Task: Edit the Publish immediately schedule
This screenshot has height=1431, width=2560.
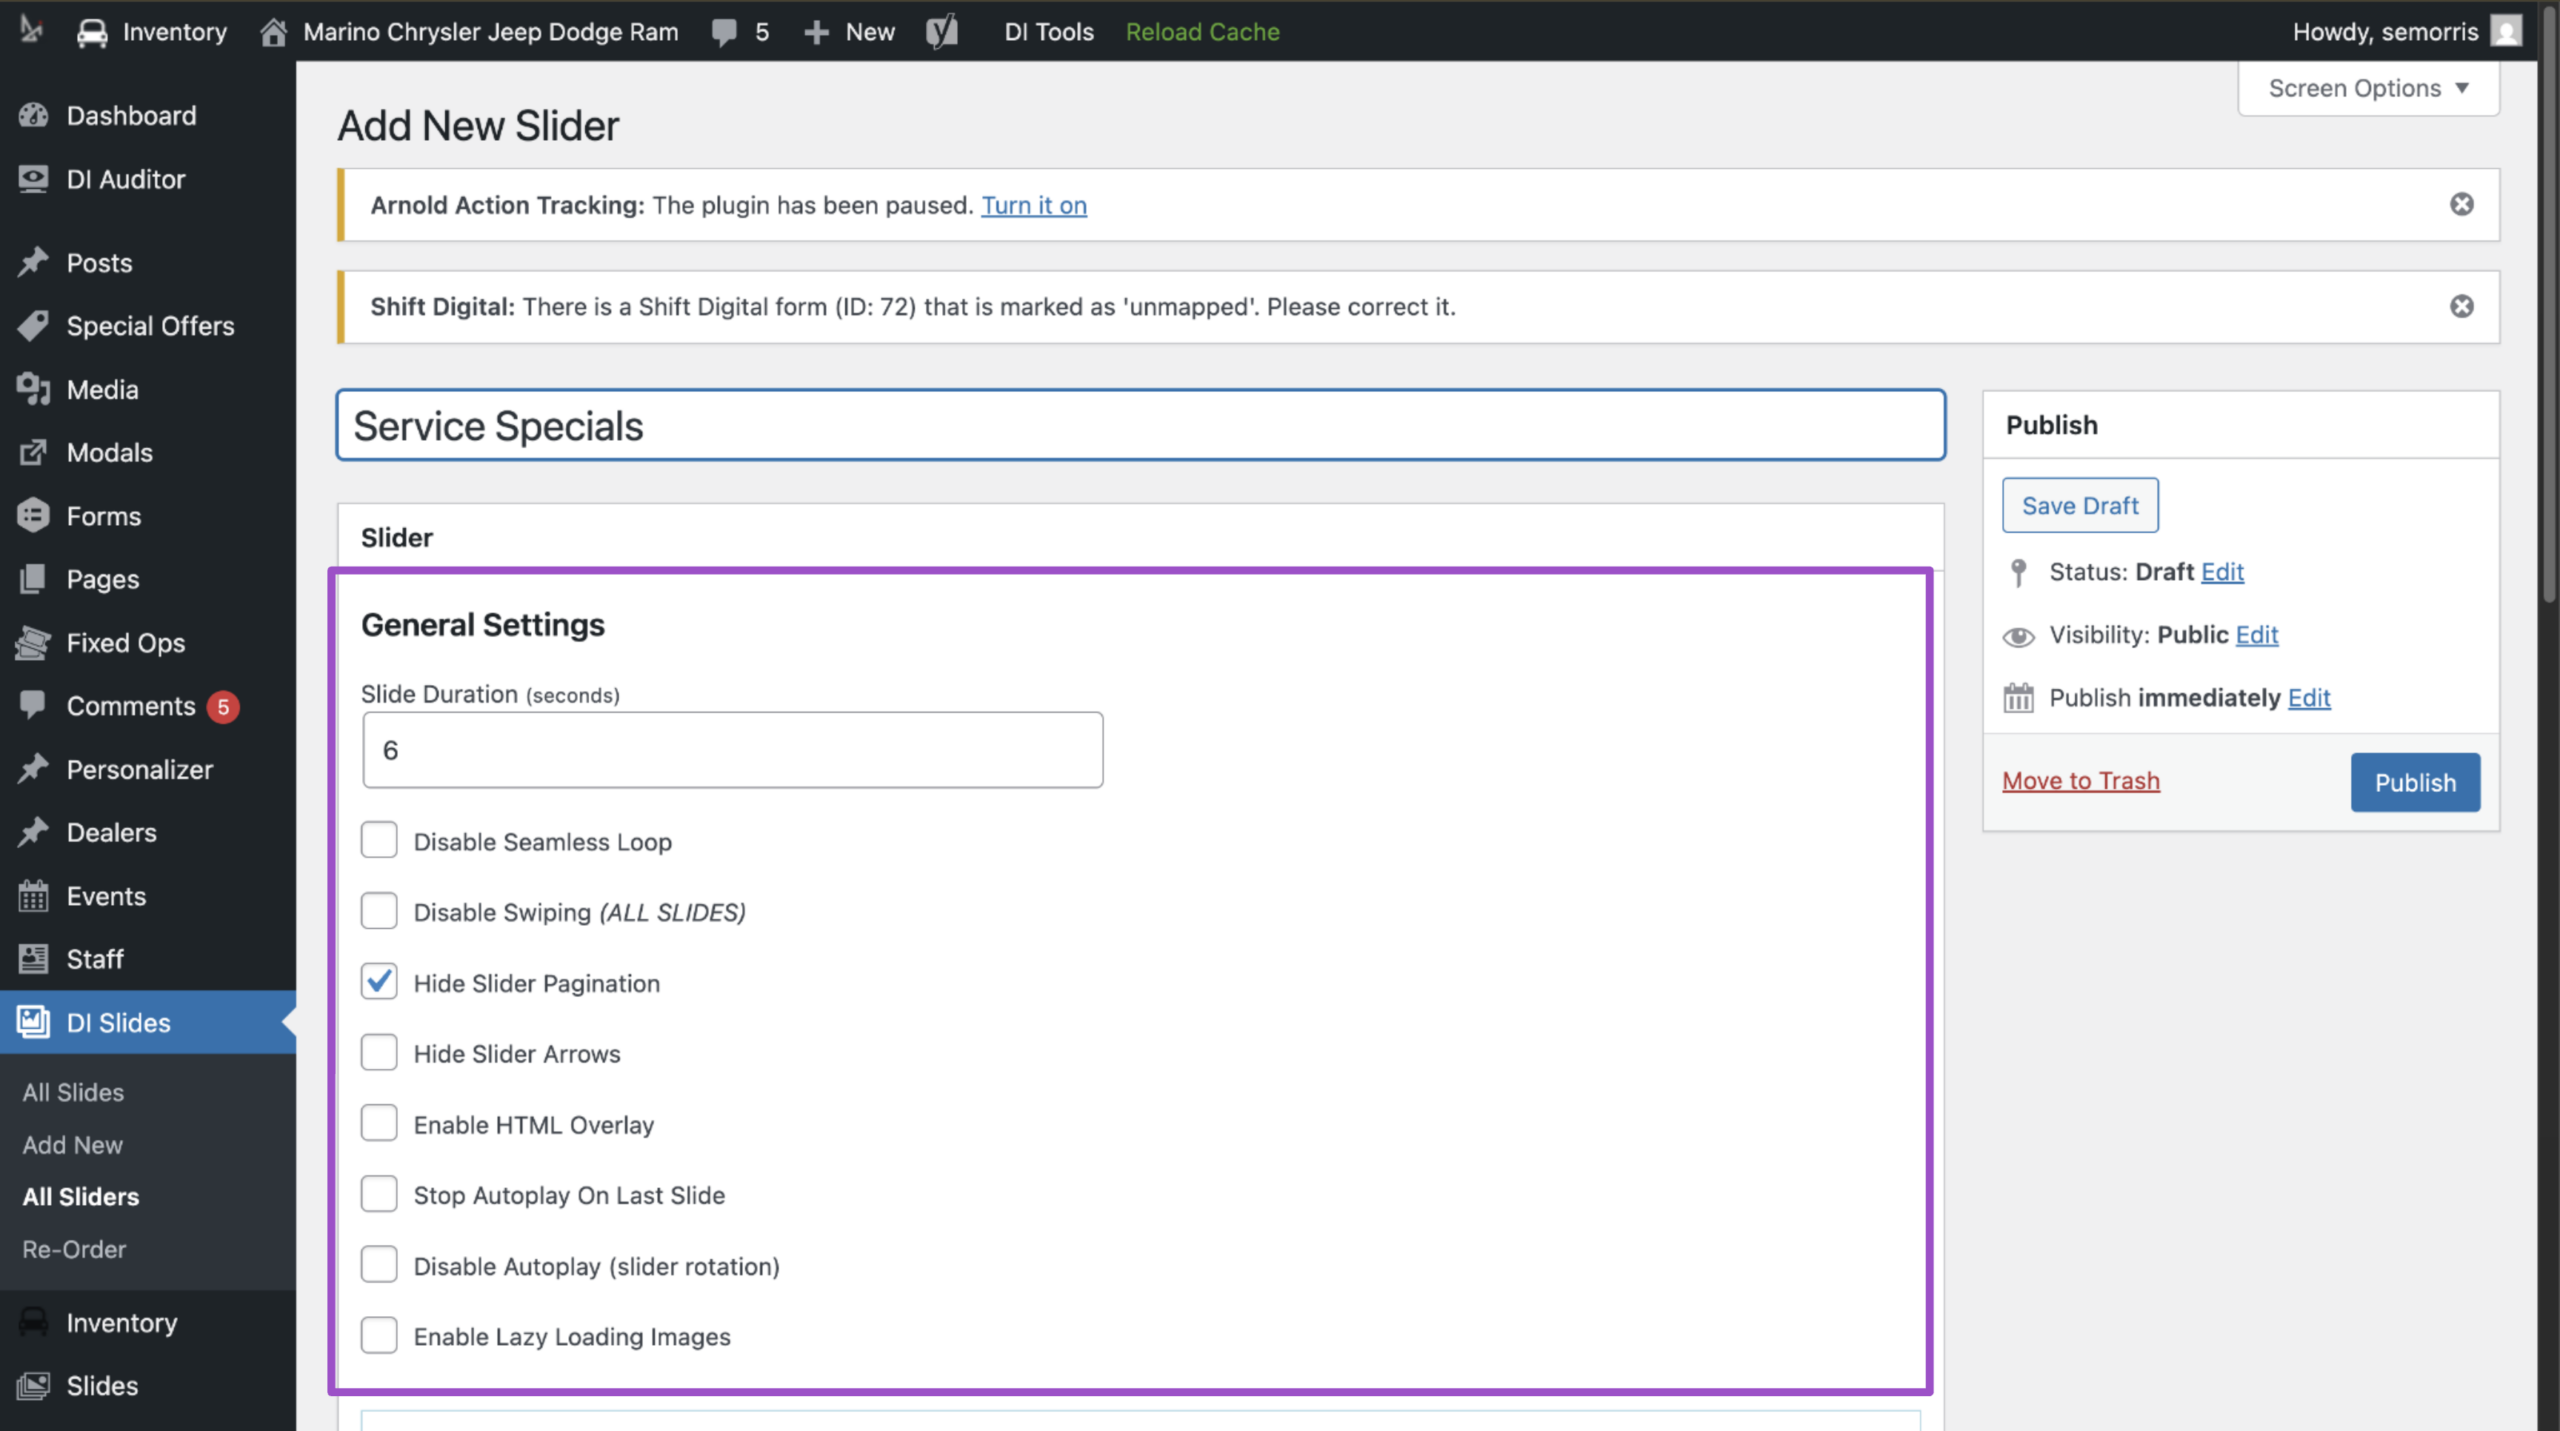Action: [x=2309, y=698]
